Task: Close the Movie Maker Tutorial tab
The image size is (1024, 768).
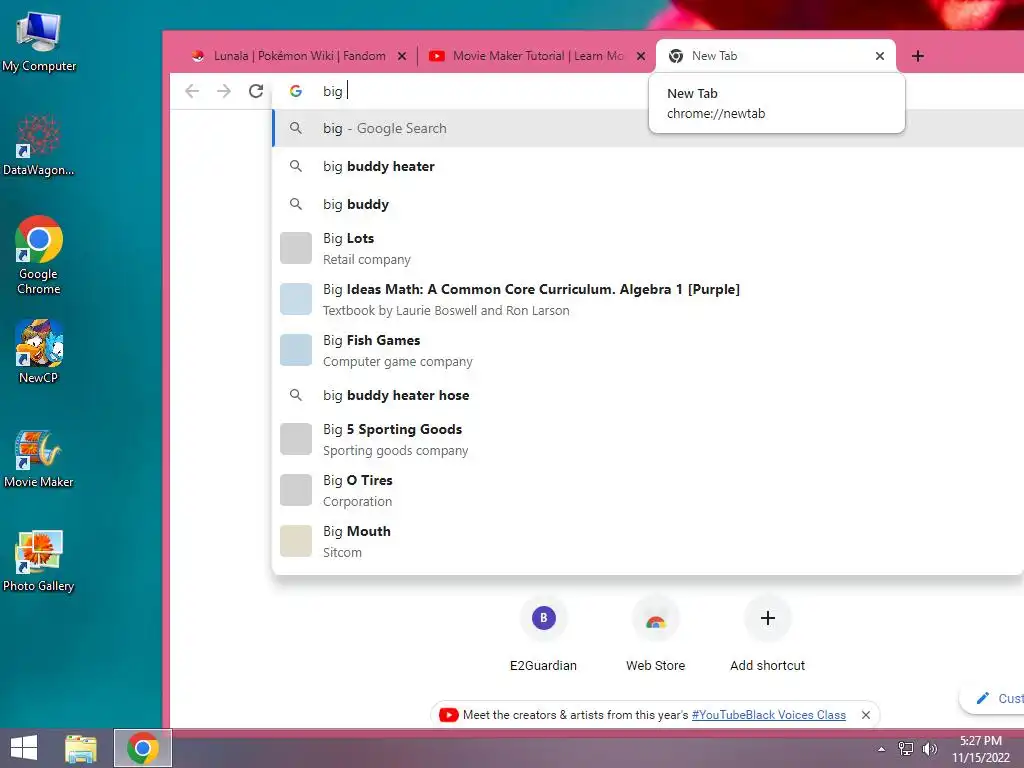Action: tap(641, 56)
